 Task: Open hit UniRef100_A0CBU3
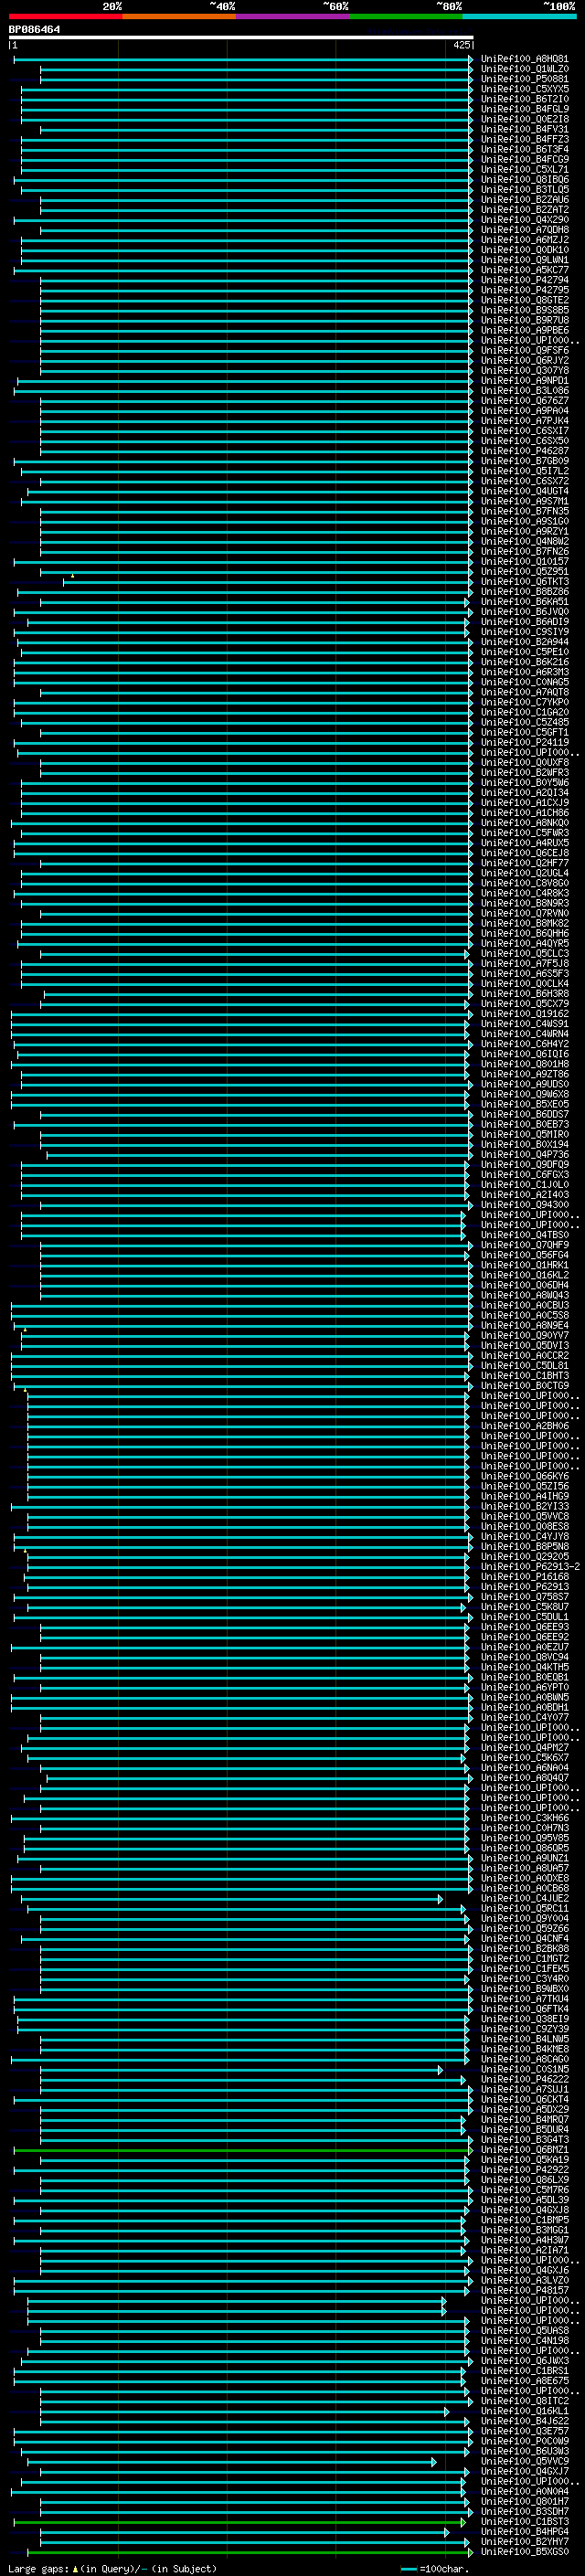tap(524, 1305)
